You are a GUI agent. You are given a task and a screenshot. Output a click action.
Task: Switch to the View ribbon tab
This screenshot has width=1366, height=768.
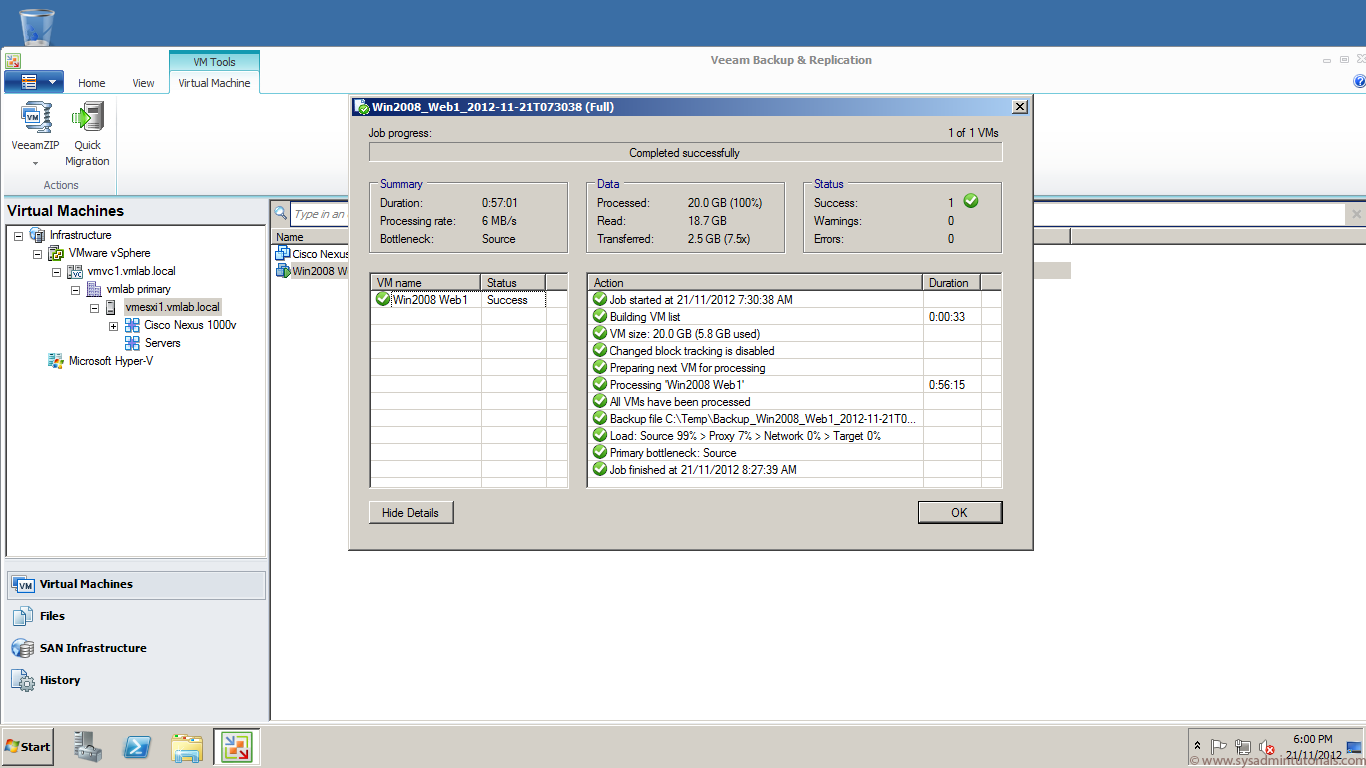pyautogui.click(x=143, y=83)
